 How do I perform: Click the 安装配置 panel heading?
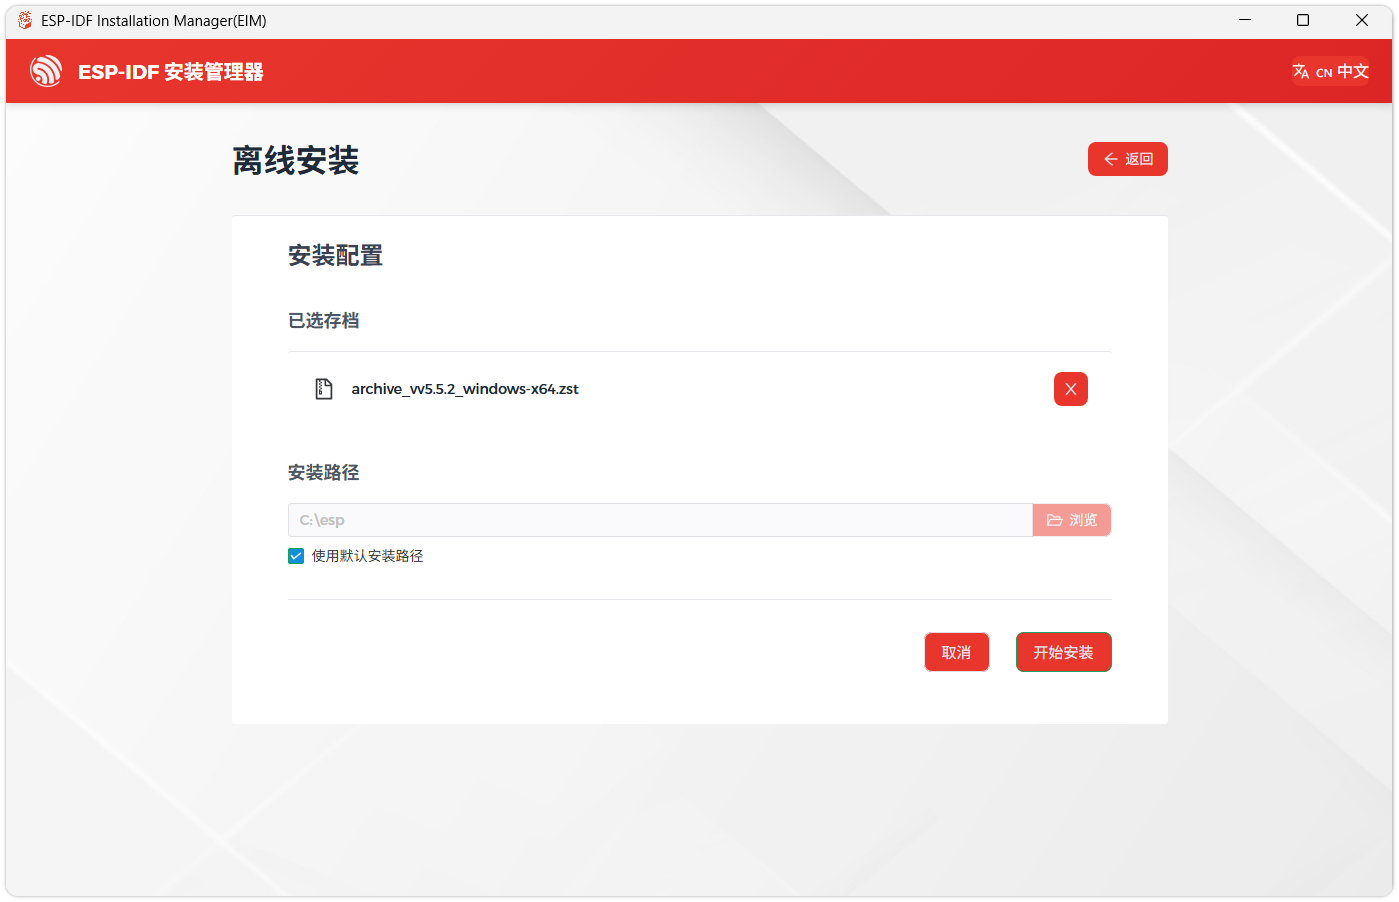334,255
